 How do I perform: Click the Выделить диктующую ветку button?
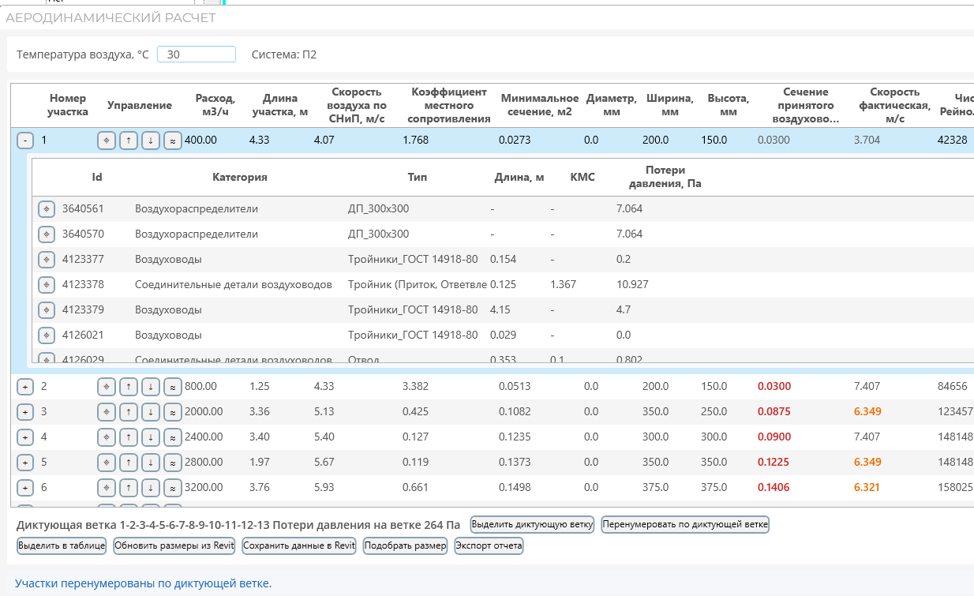click(x=532, y=525)
